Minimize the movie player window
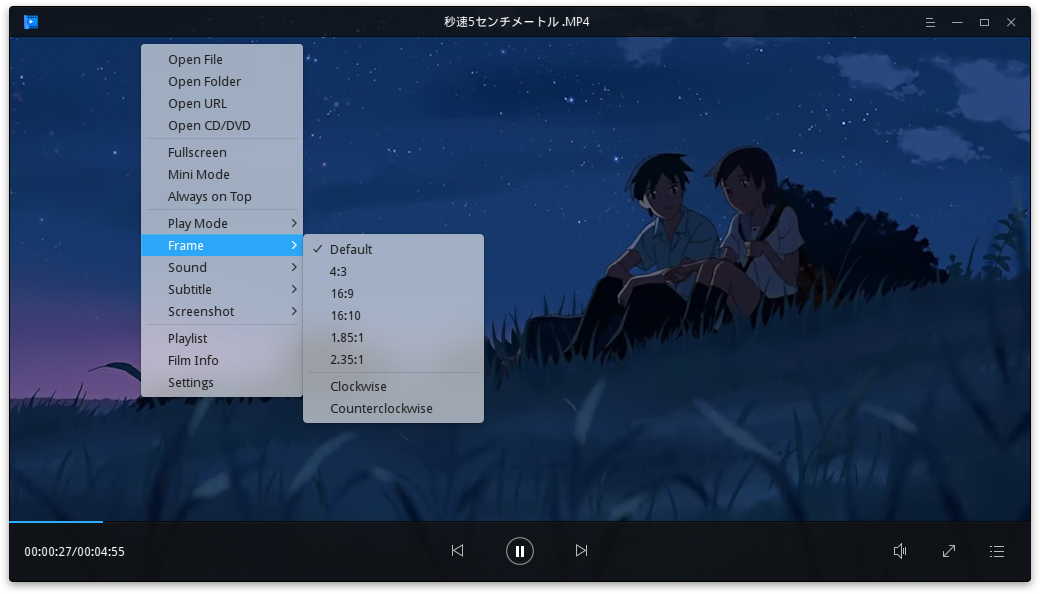The image size is (1040, 594). (x=957, y=23)
